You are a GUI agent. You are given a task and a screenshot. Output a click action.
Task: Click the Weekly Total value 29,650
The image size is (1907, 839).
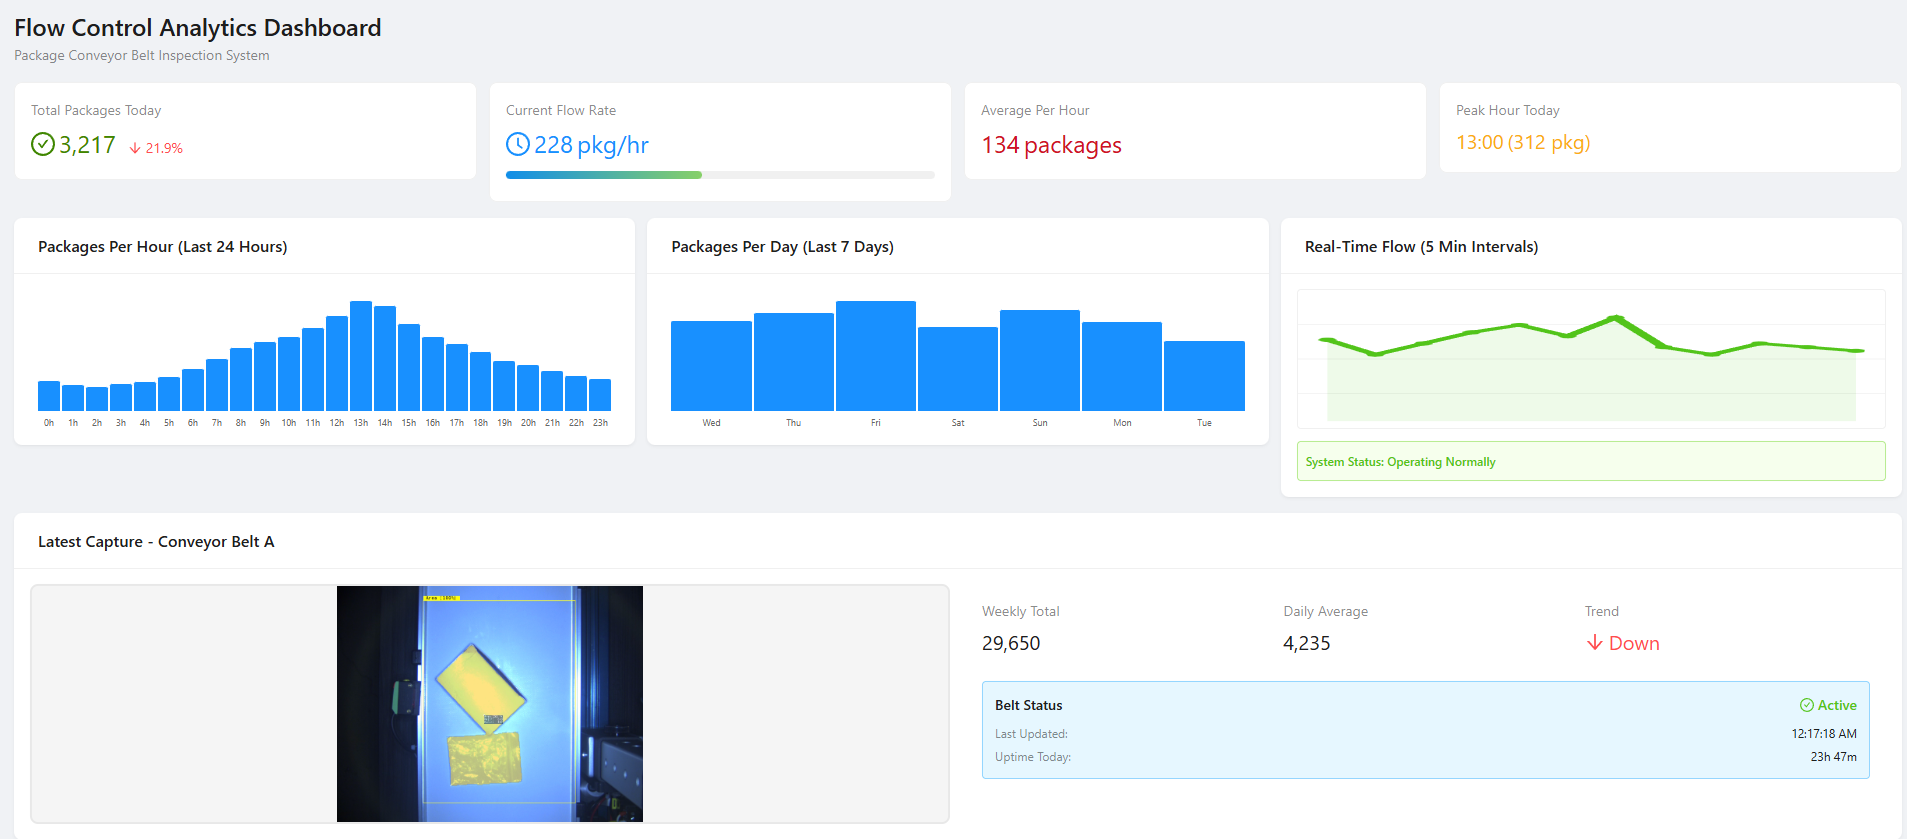tap(1011, 643)
